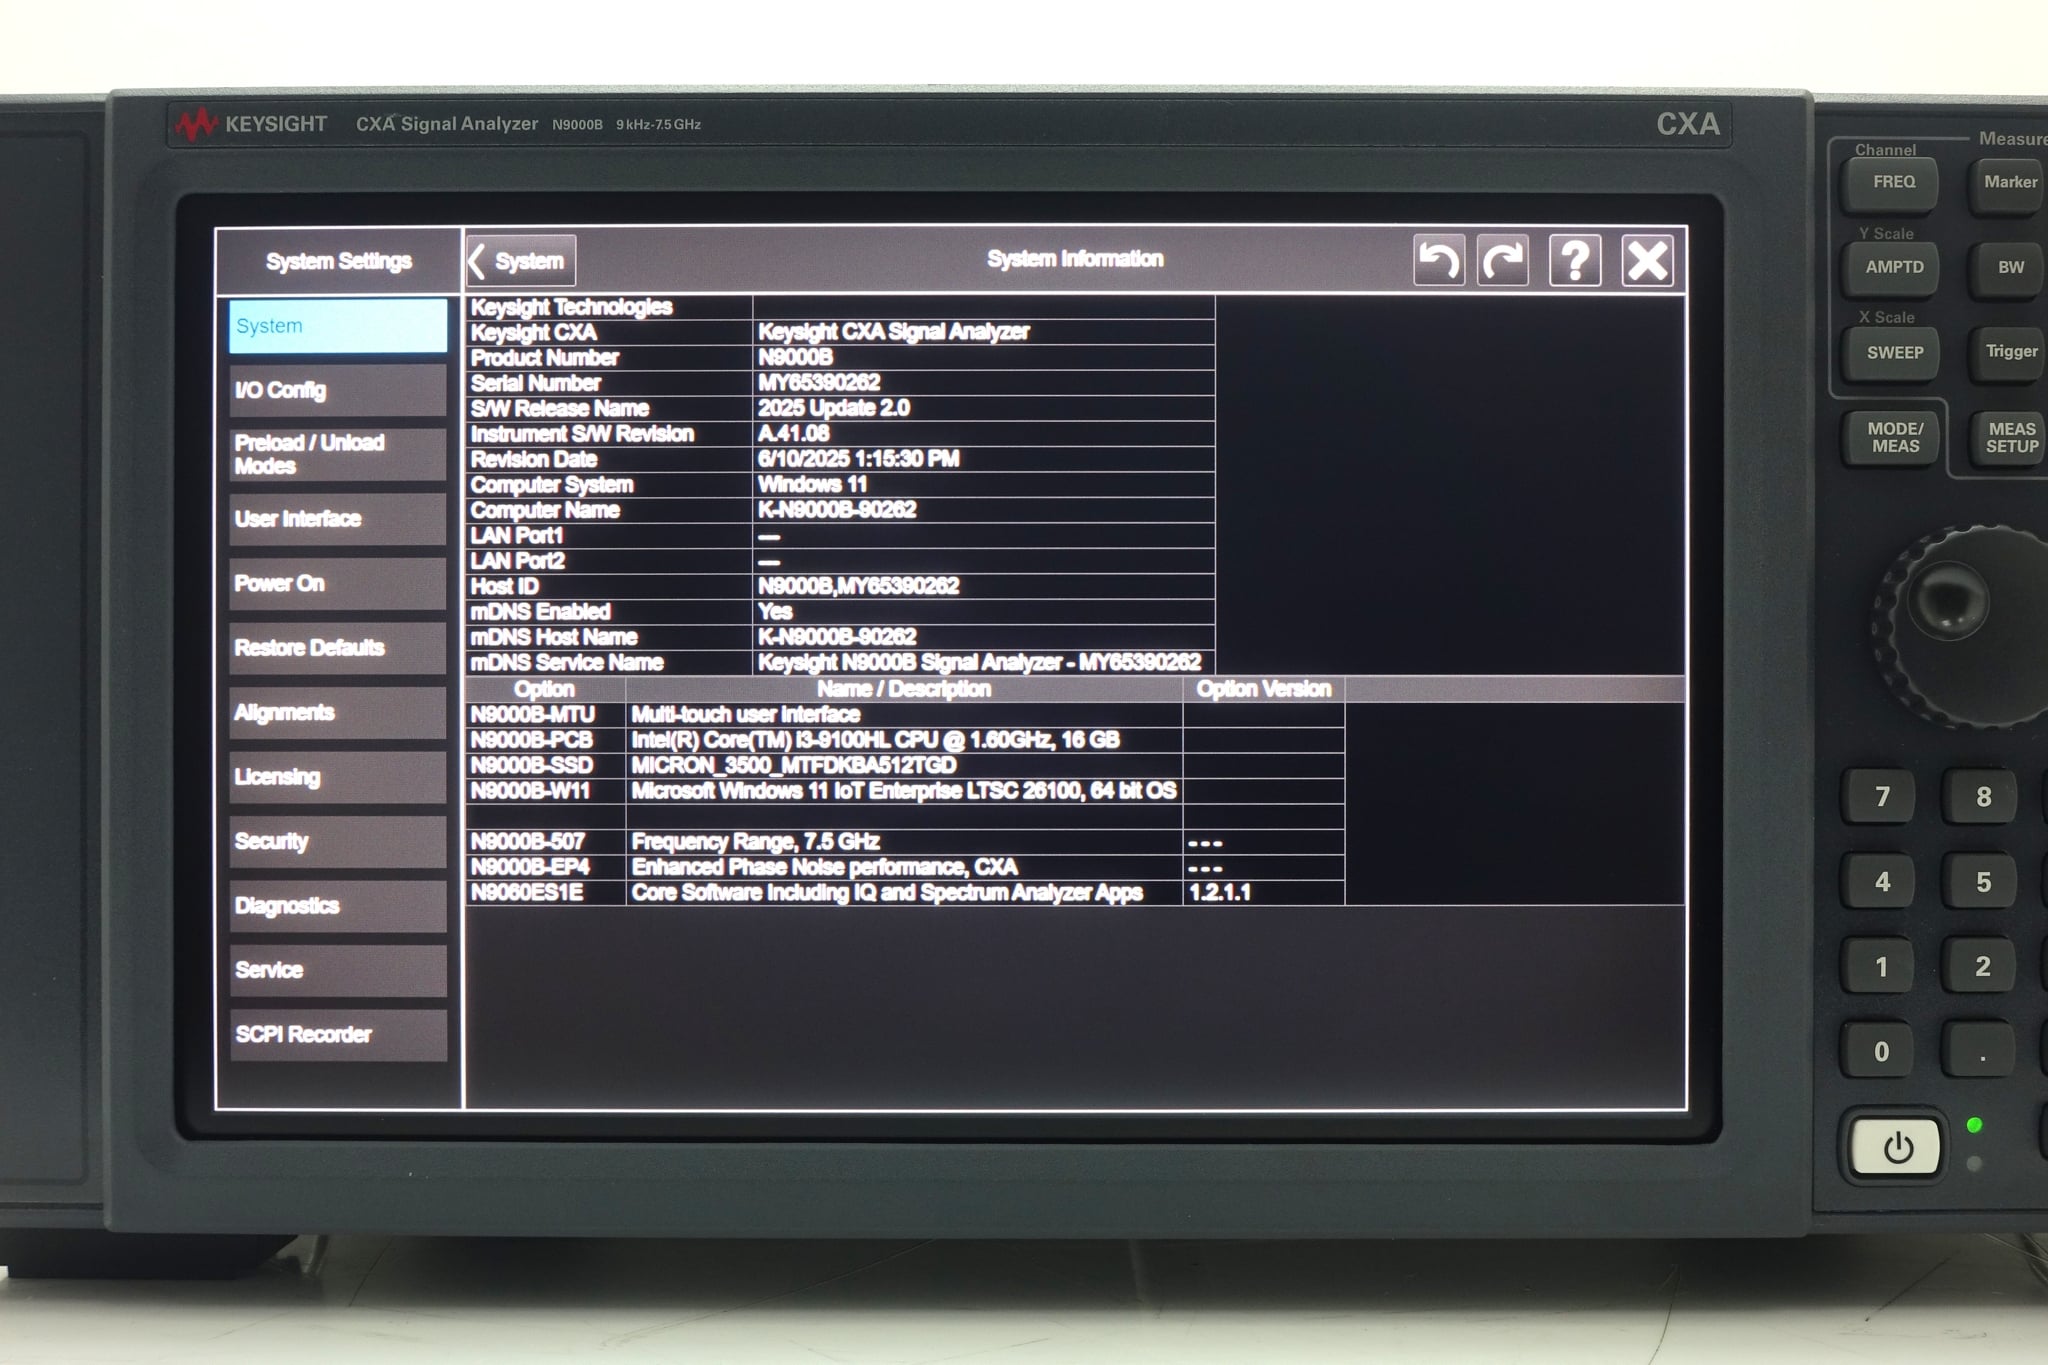
Task: Select the N9000B-W11 option row
Action: click(905, 791)
